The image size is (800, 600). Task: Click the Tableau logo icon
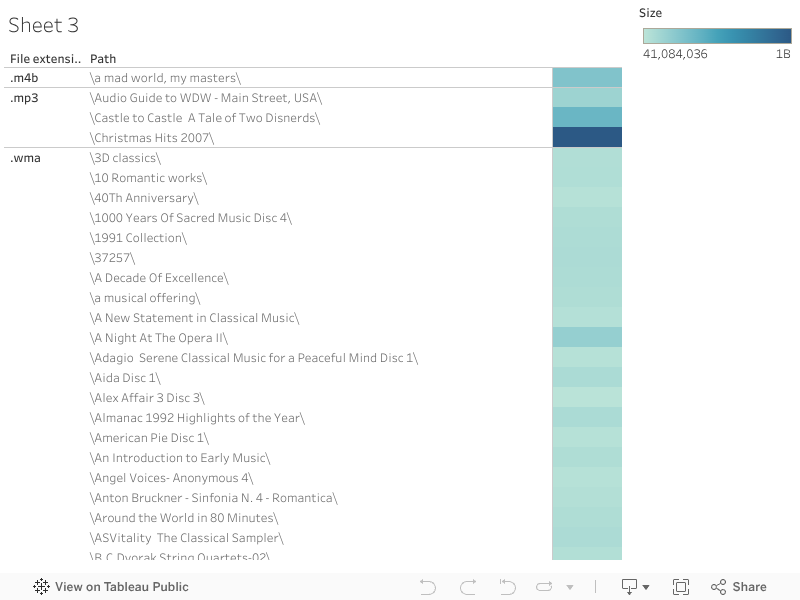[41, 587]
